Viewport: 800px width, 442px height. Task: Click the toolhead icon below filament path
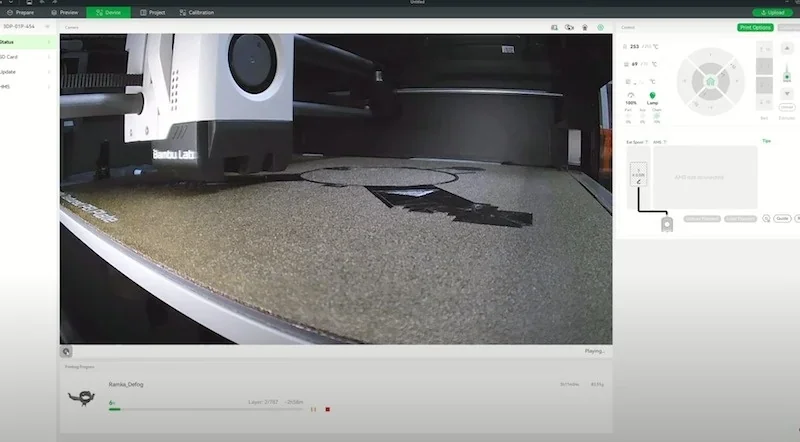pos(667,224)
